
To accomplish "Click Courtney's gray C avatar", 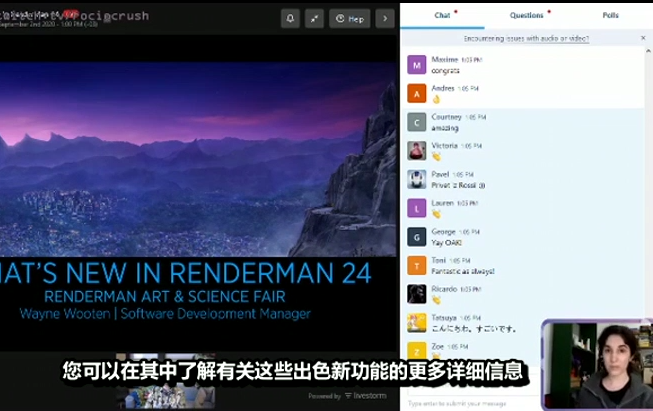I will [x=416, y=122].
